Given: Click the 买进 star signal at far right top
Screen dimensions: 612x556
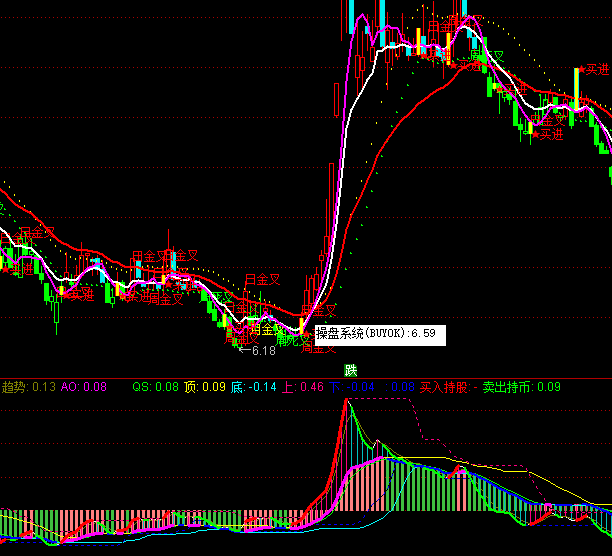Looking at the screenshot, I should [594, 70].
